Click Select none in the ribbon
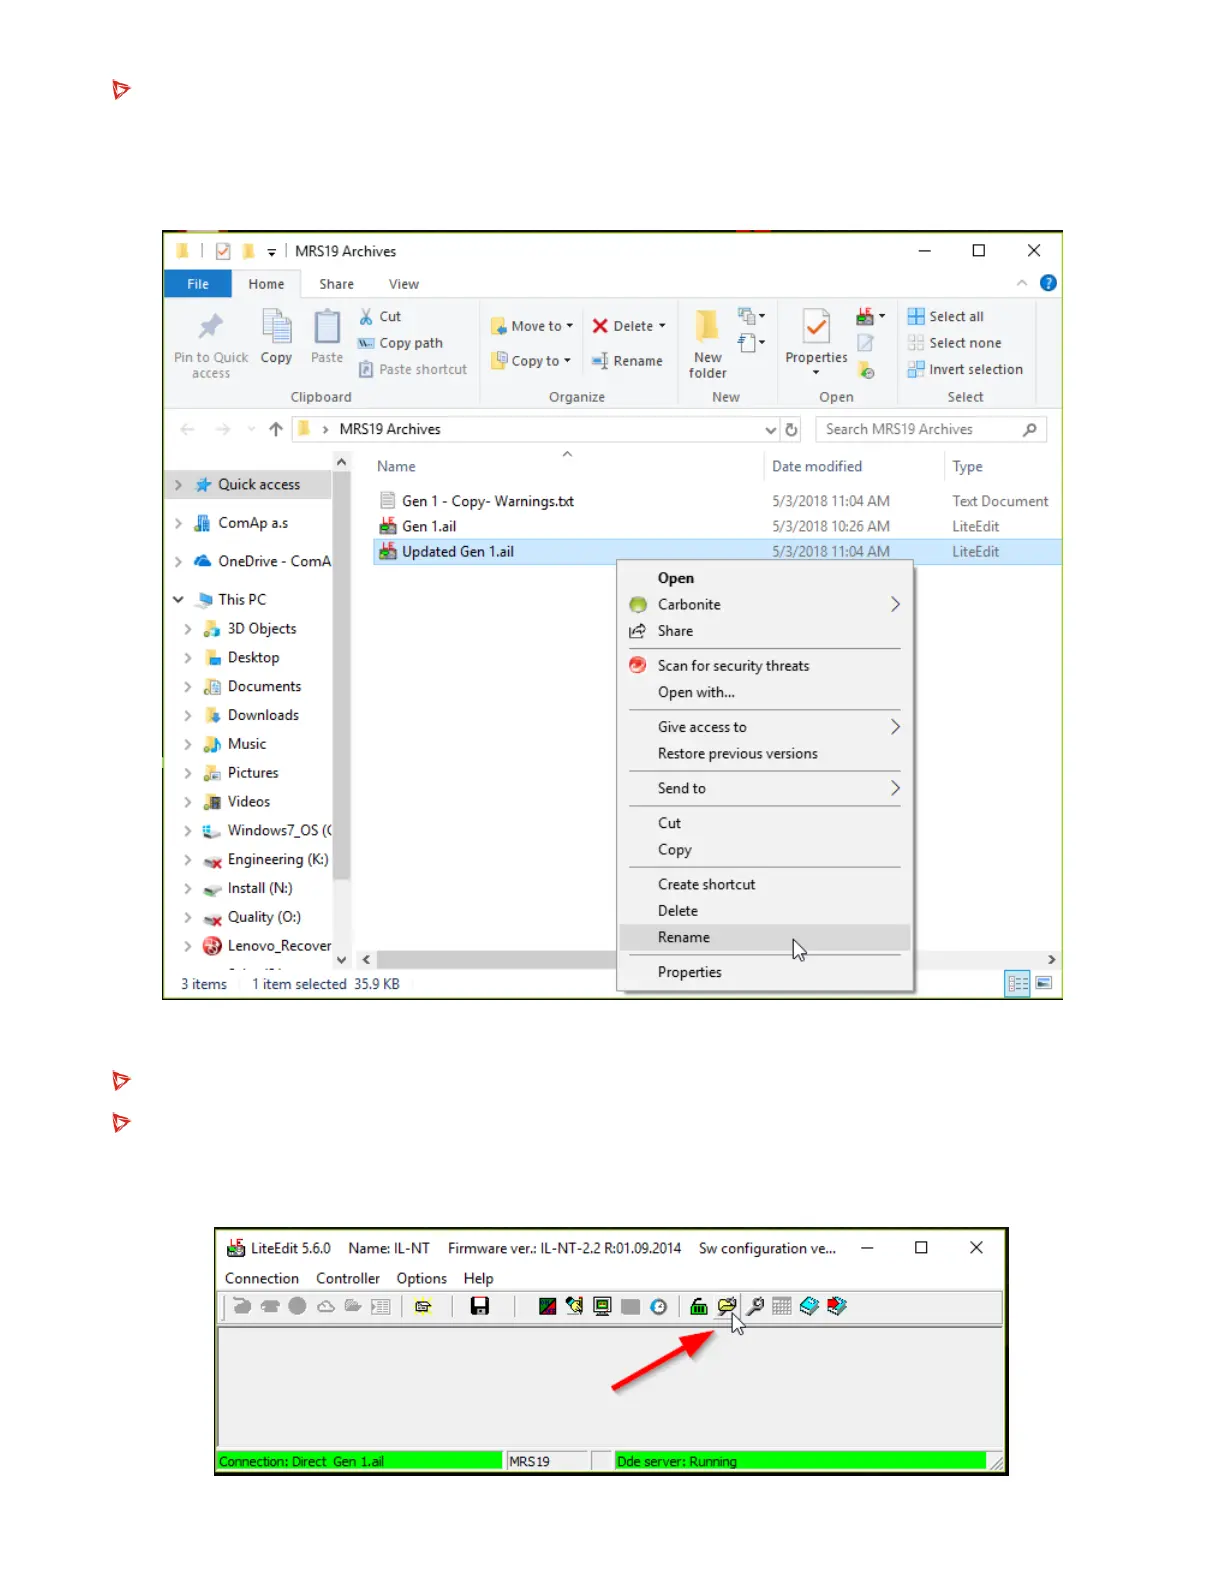This screenshot has width=1224, height=1584. 954,343
